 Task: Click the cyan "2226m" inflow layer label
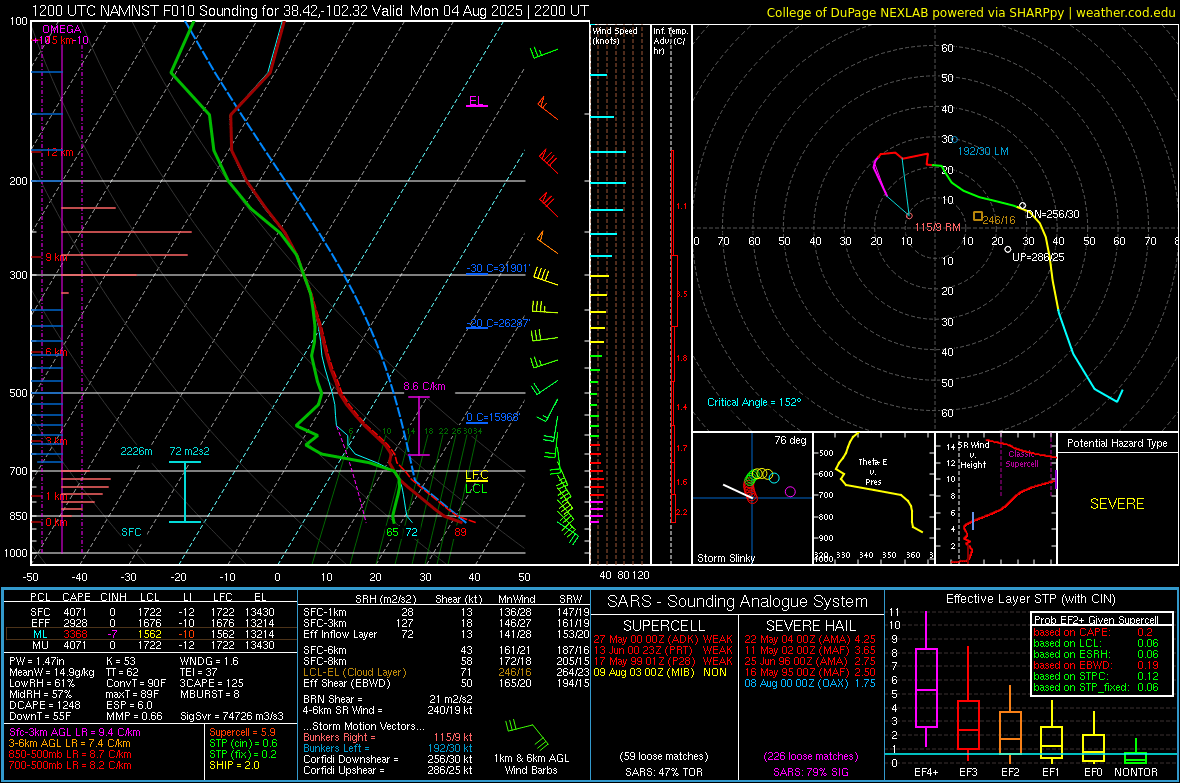[x=136, y=451]
